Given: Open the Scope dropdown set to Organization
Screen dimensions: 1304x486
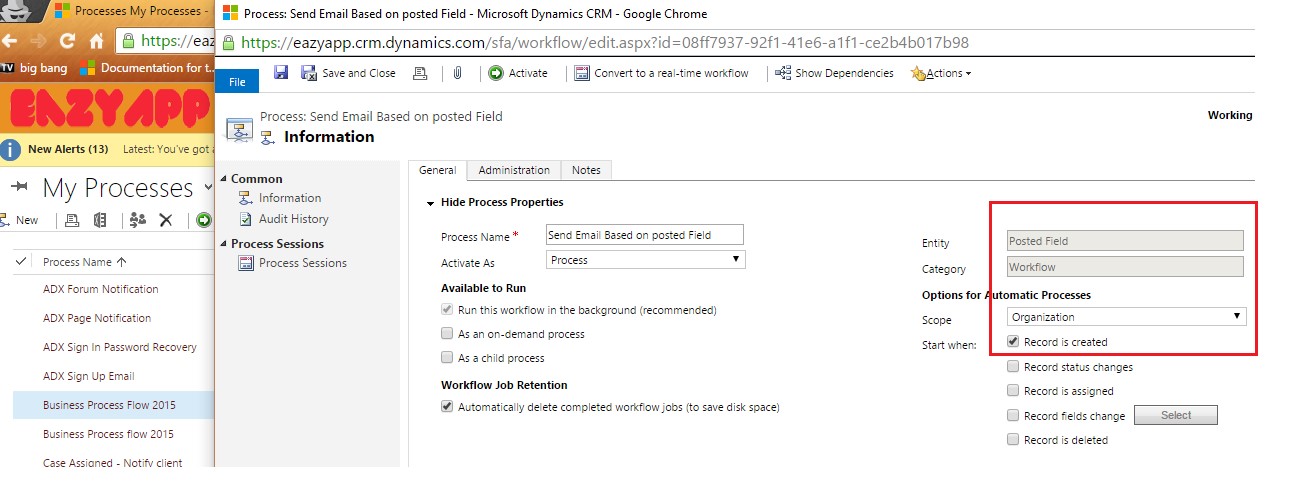Looking at the screenshot, I should click(1127, 316).
